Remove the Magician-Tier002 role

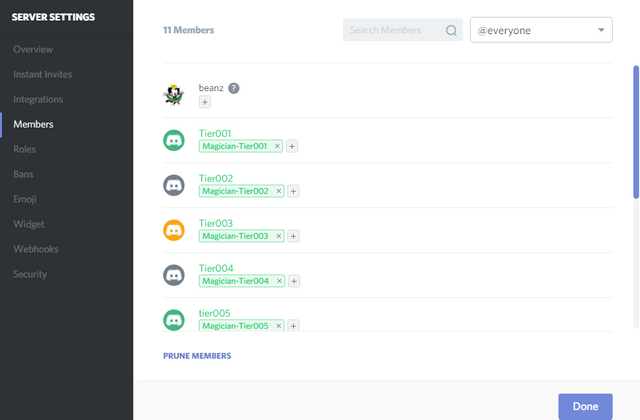pos(279,191)
